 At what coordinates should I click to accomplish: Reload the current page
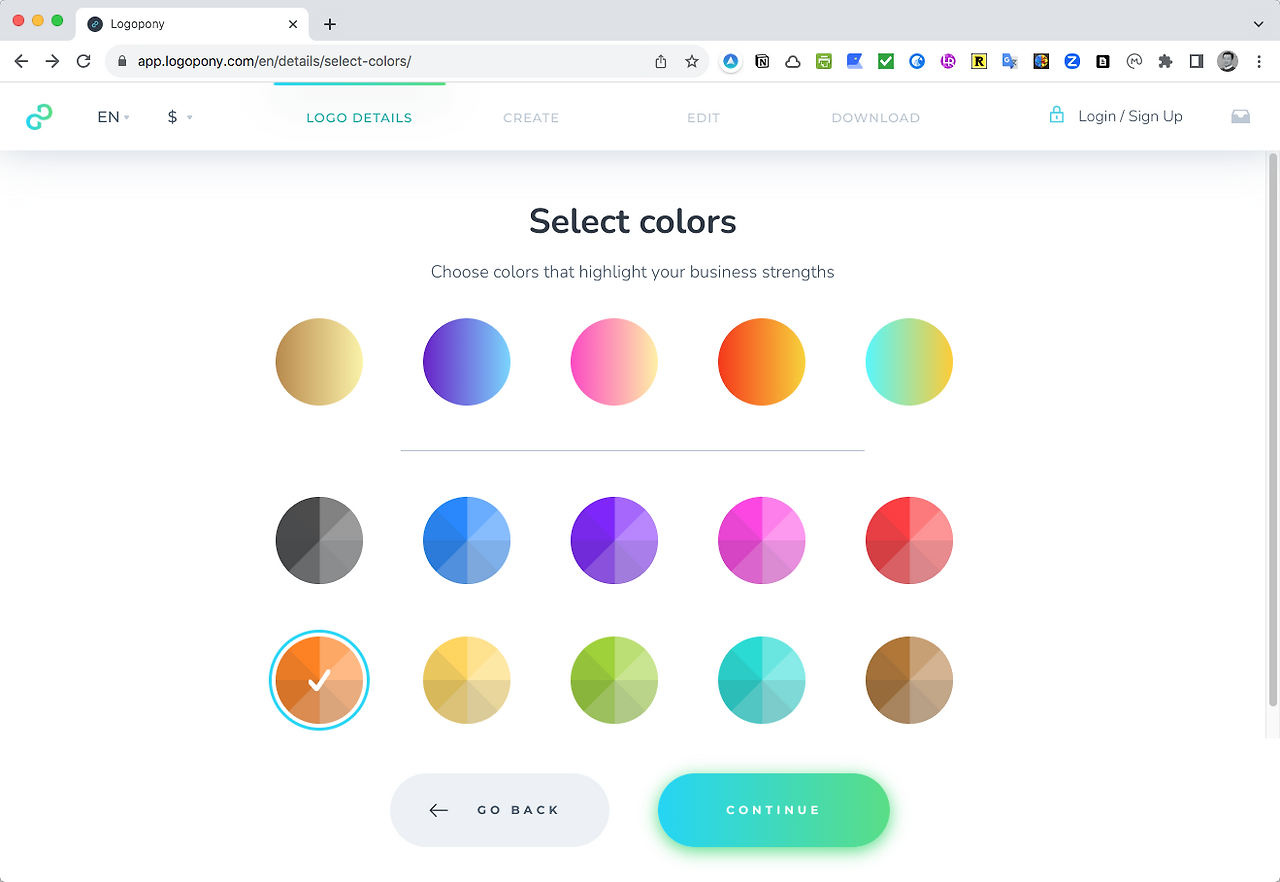84,61
